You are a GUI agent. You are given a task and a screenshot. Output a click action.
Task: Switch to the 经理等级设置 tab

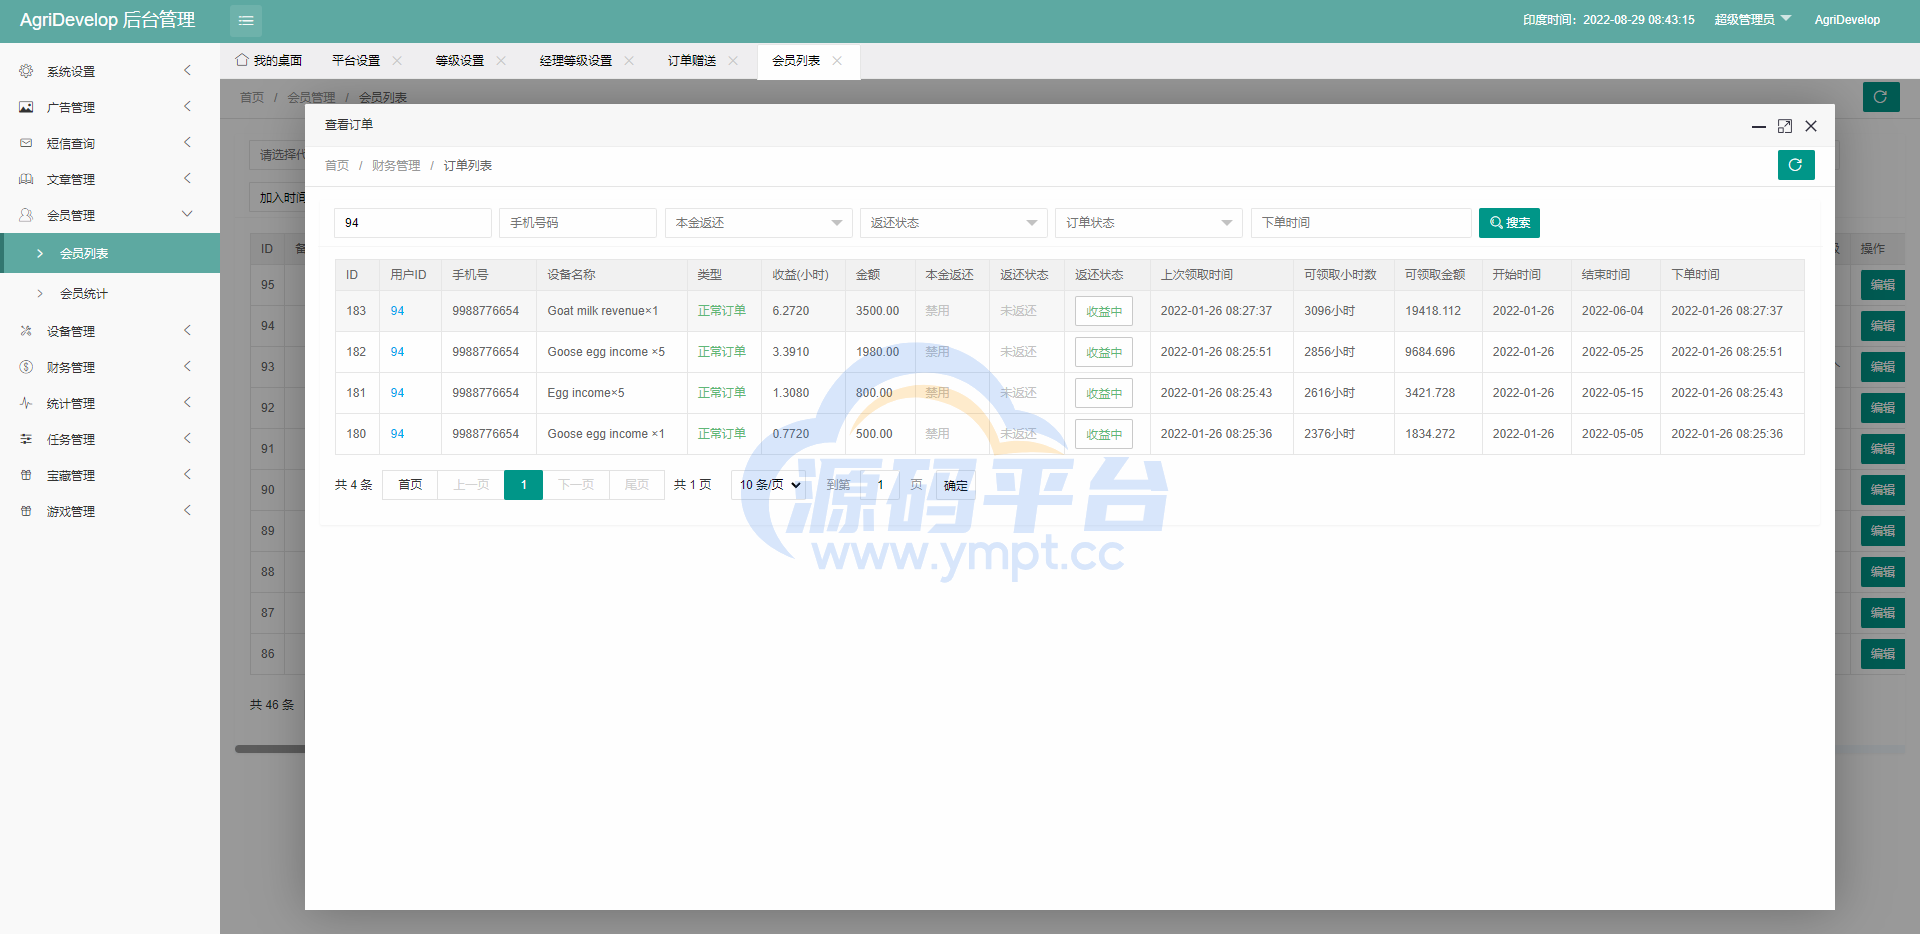coord(576,61)
